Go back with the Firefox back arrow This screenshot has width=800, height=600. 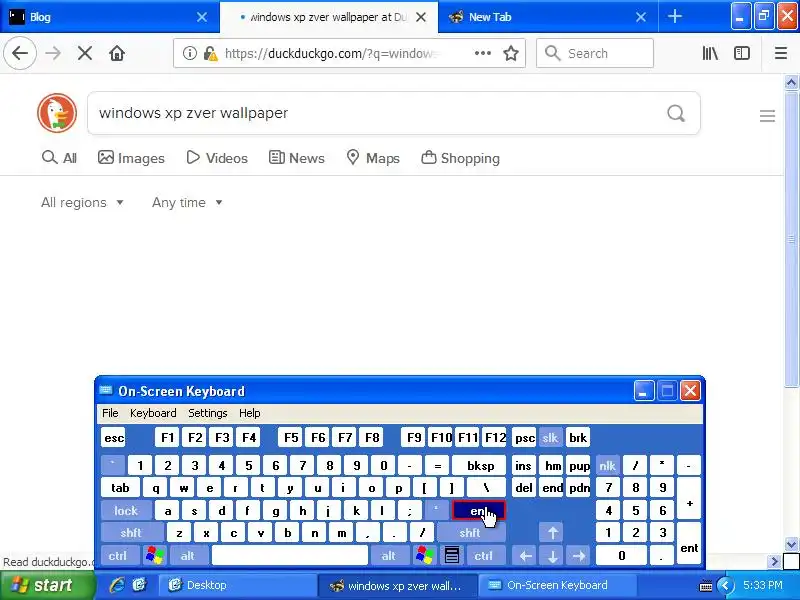pyautogui.click(x=20, y=53)
